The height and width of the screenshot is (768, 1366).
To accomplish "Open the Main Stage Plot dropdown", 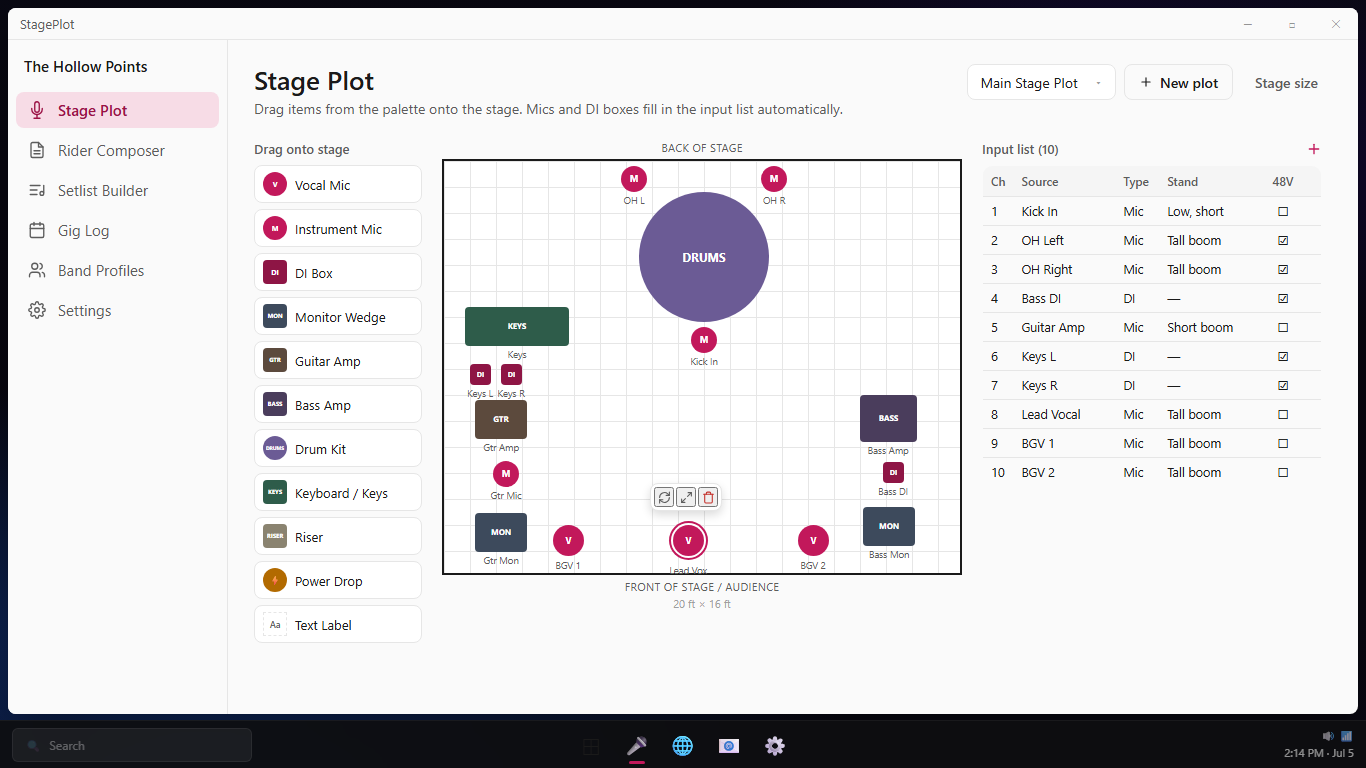I will (1041, 83).
